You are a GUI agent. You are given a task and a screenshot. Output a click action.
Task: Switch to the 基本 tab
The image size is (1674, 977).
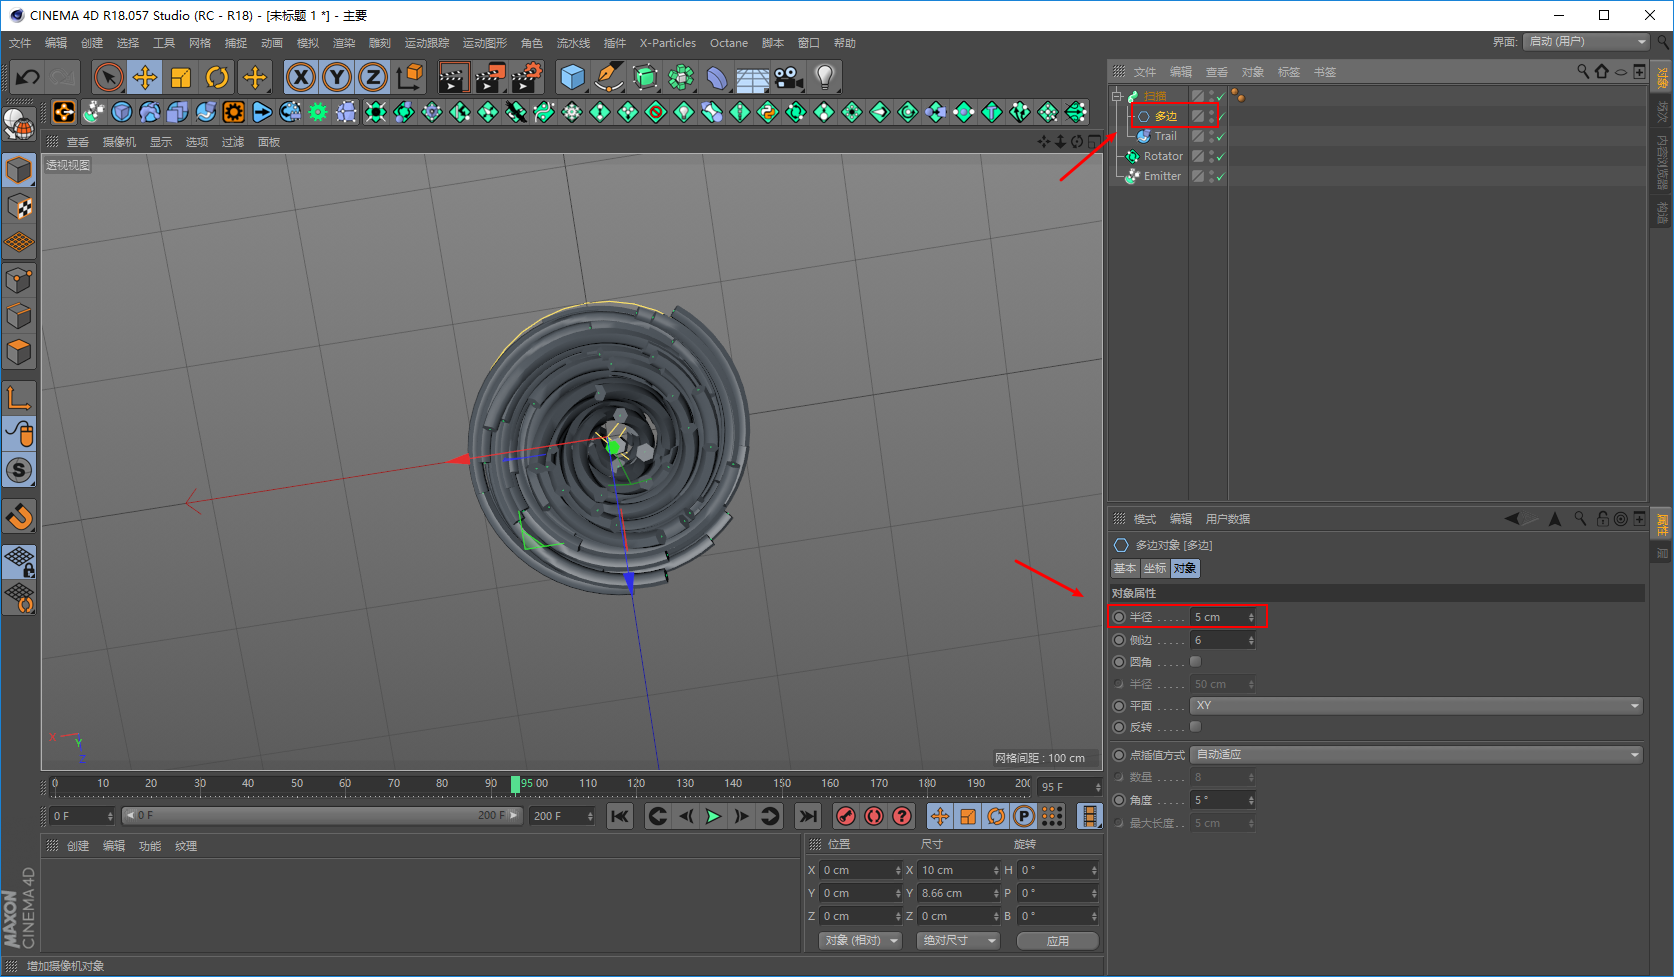pos(1125,568)
